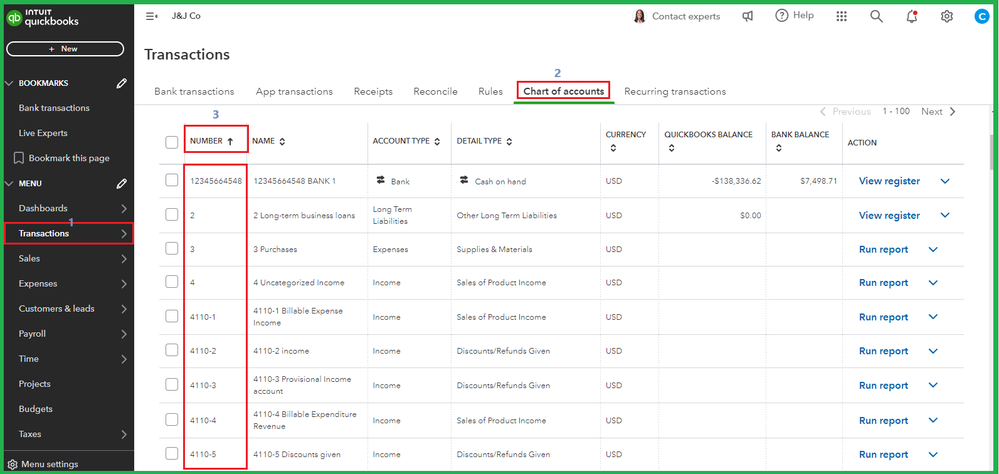Click the search magnifier icon

[876, 16]
